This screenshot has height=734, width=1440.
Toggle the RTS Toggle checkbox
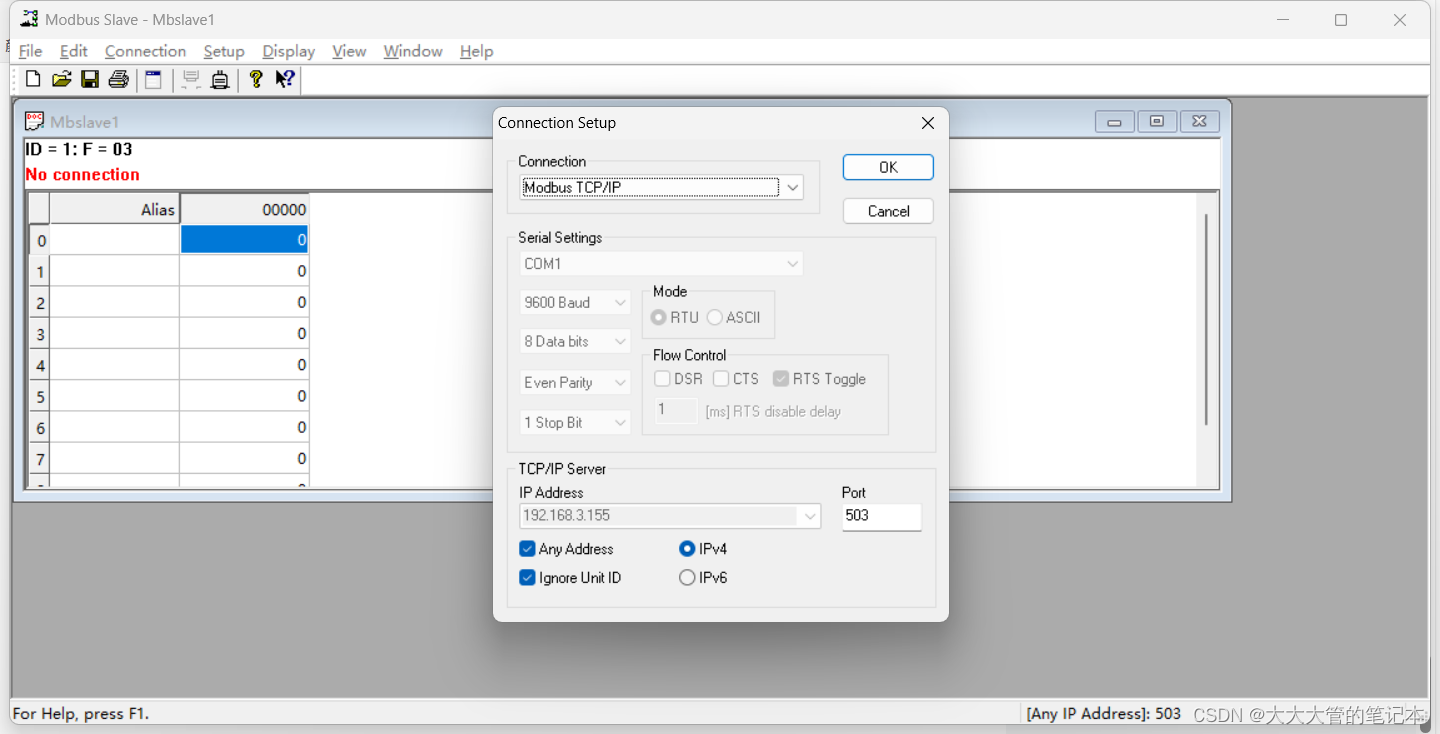(781, 379)
